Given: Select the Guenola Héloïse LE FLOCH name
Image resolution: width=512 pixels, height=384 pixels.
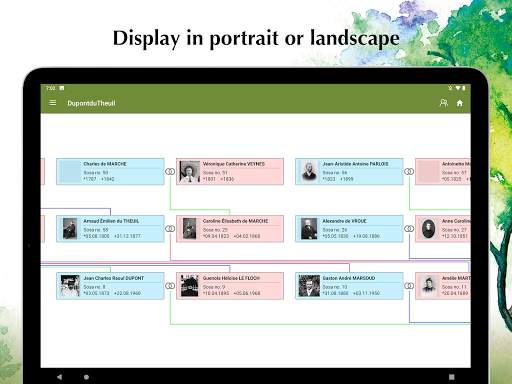Looking at the screenshot, I should click(x=231, y=278).
